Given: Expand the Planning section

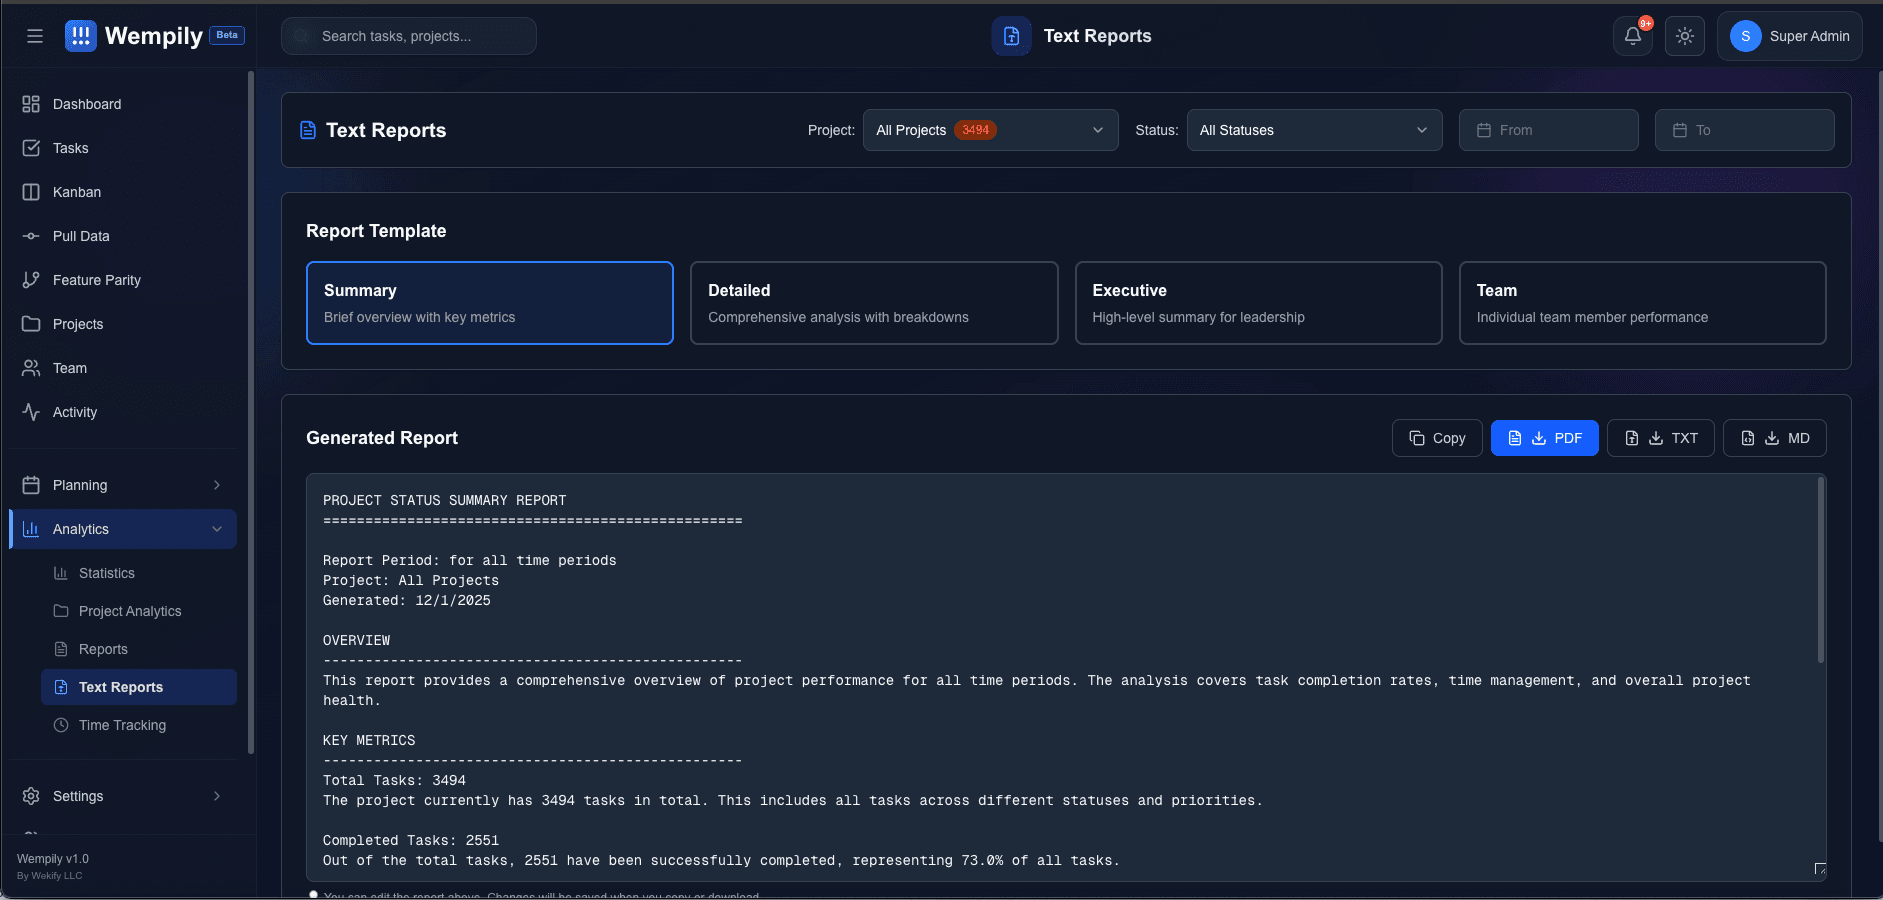Looking at the screenshot, I should pyautogui.click(x=122, y=485).
